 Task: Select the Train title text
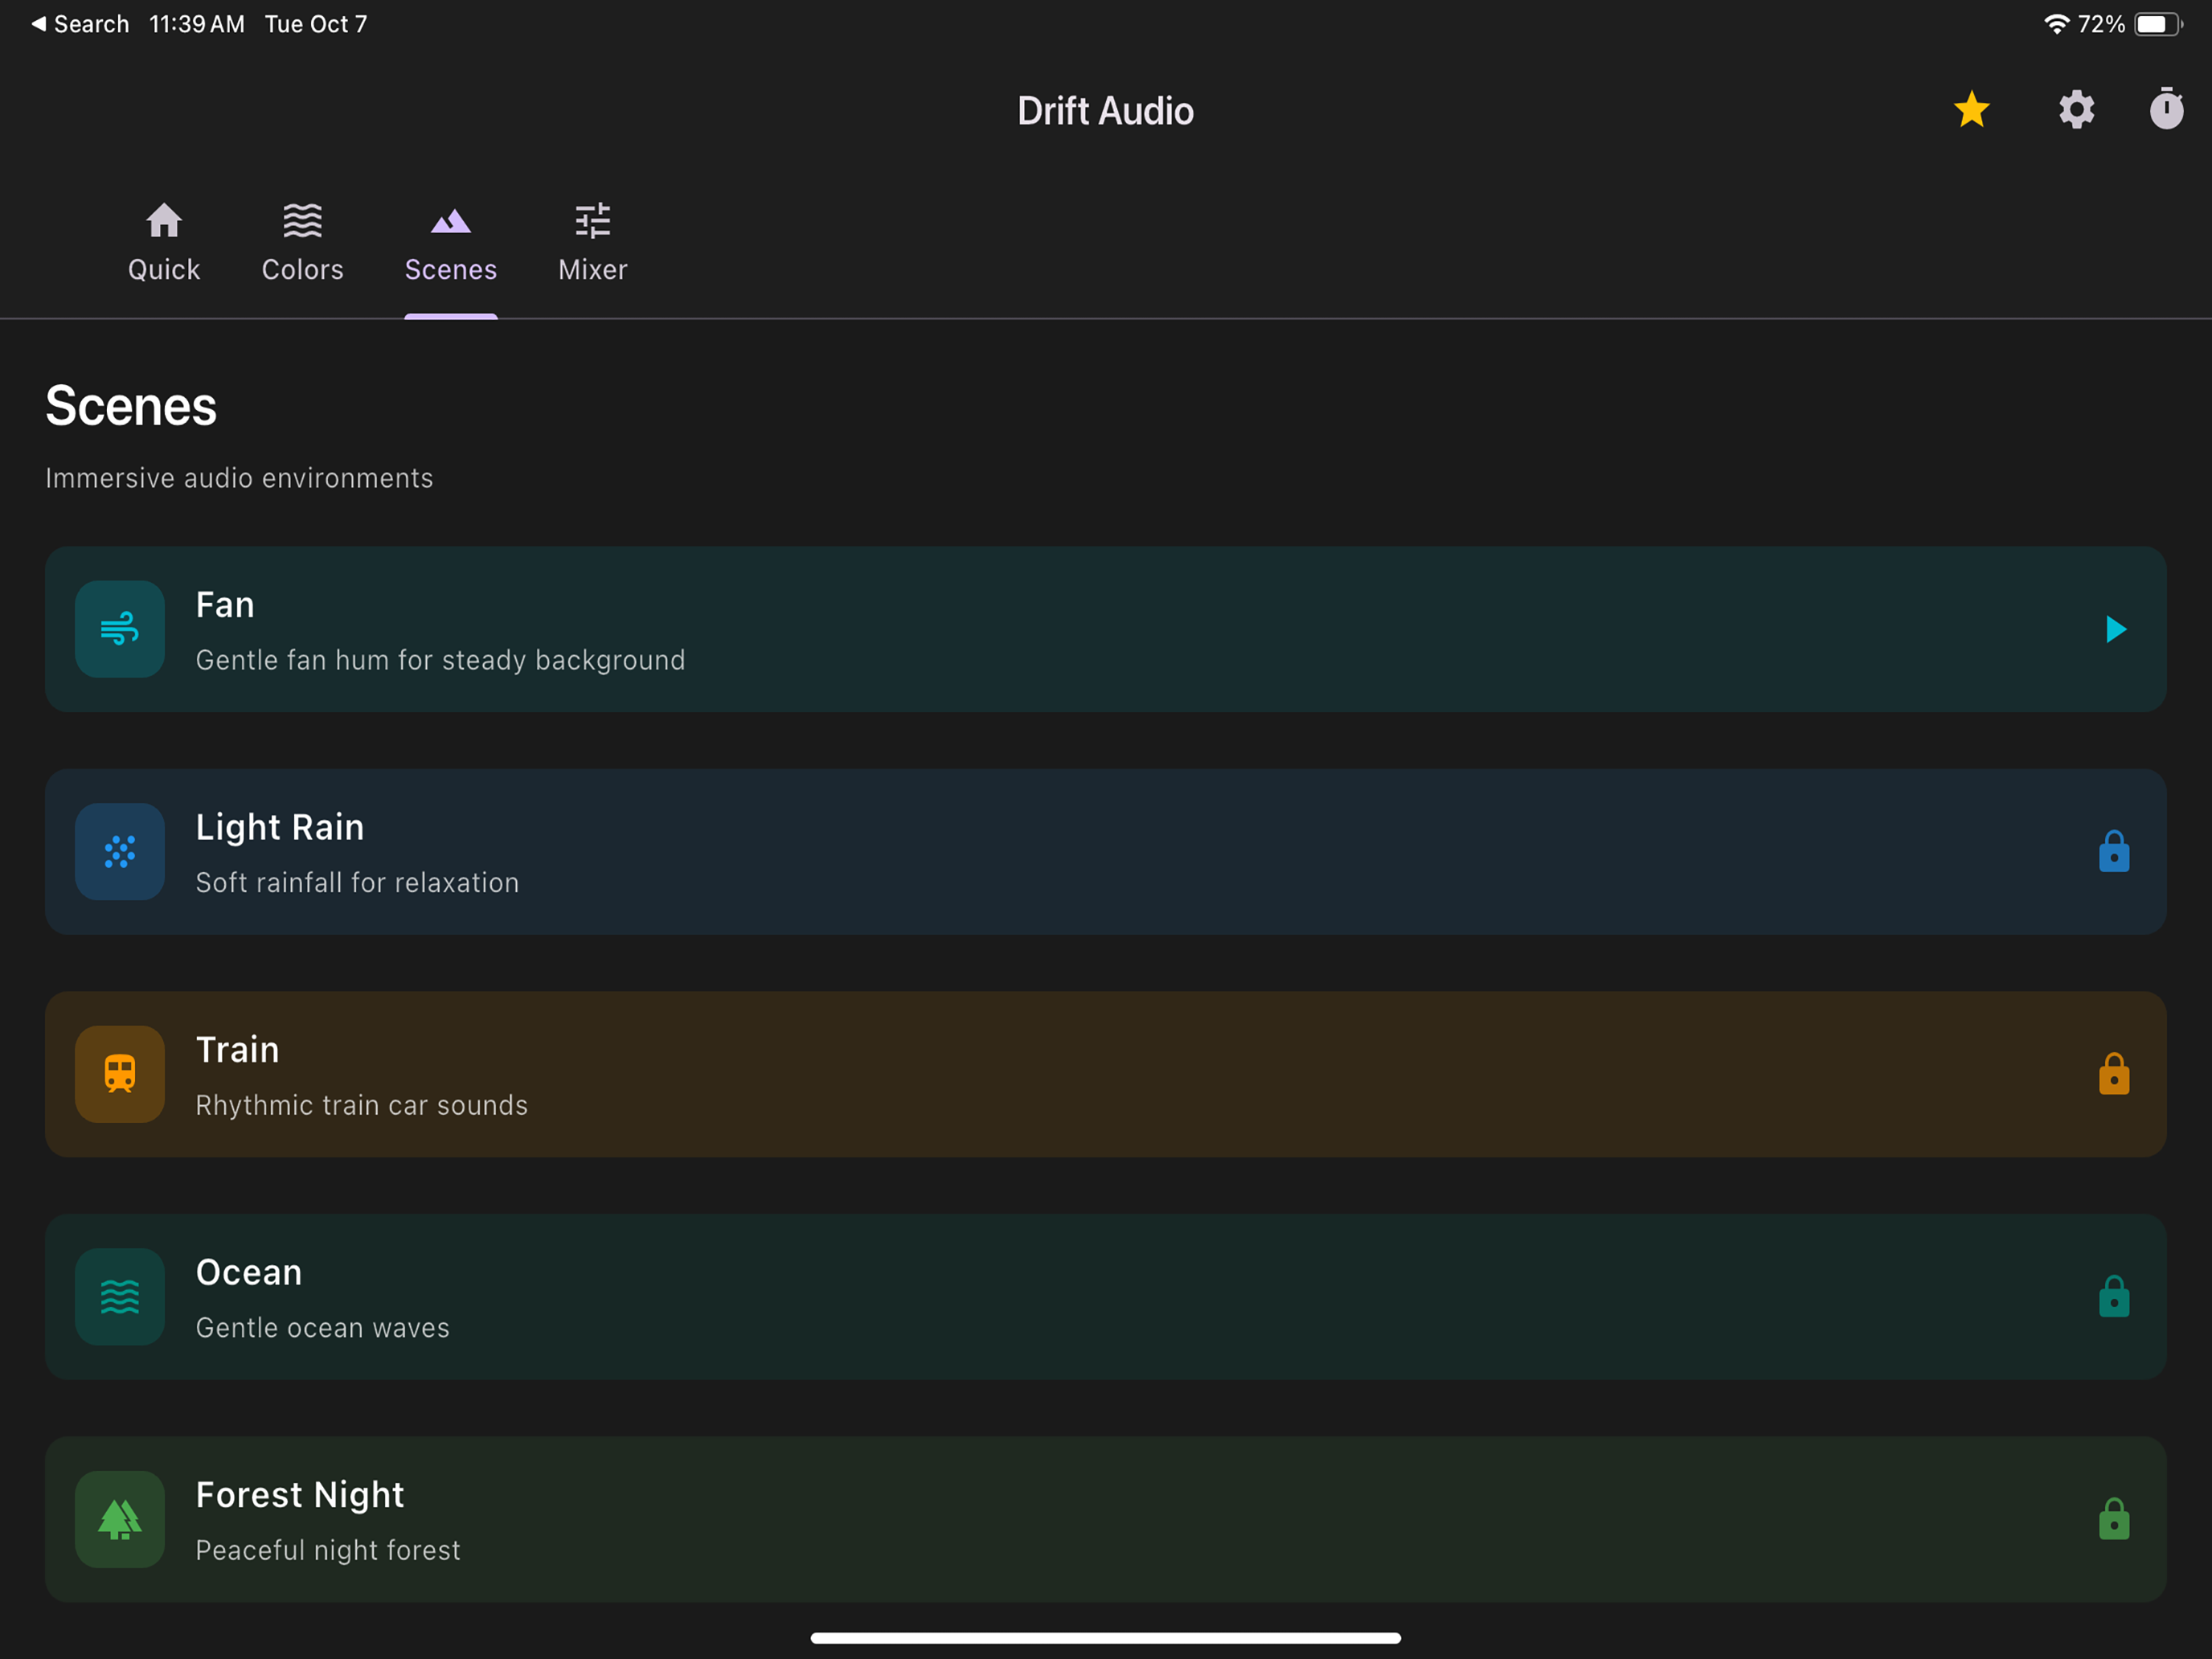pyautogui.click(x=238, y=1050)
